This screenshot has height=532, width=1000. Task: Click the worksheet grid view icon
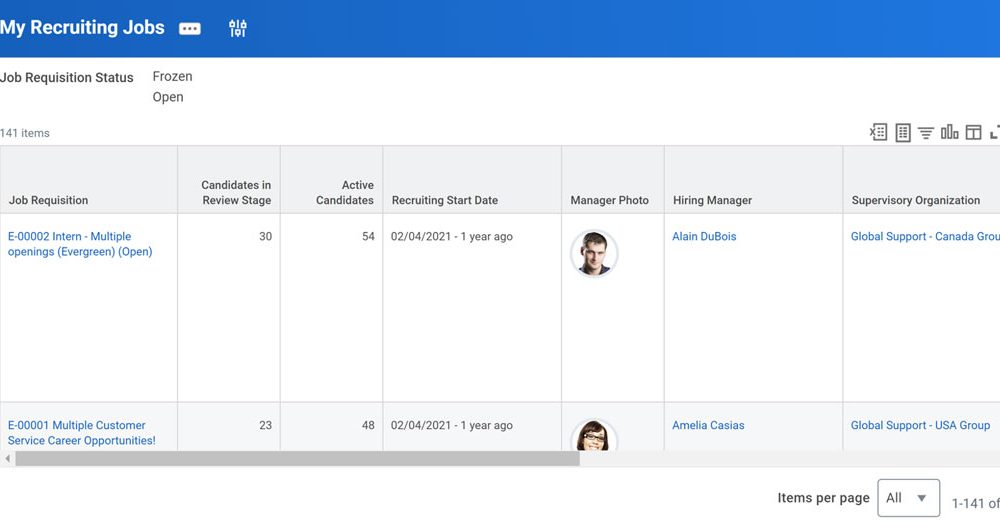coord(902,132)
